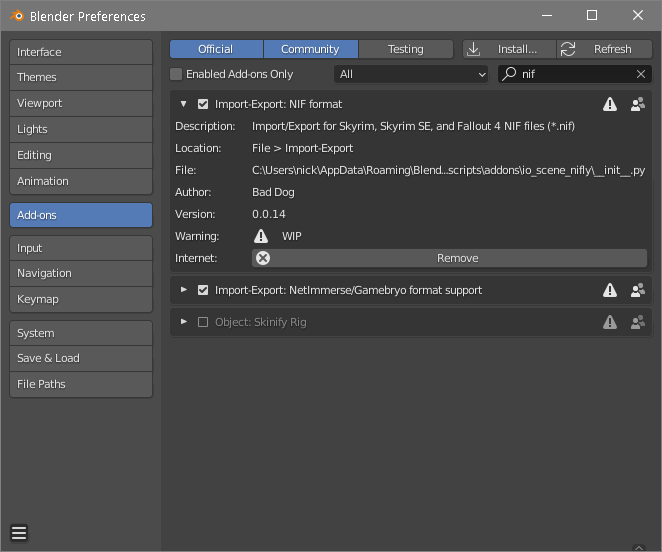Click the 'WIP' warning text
Screen dimensions: 662x552
point(292,236)
